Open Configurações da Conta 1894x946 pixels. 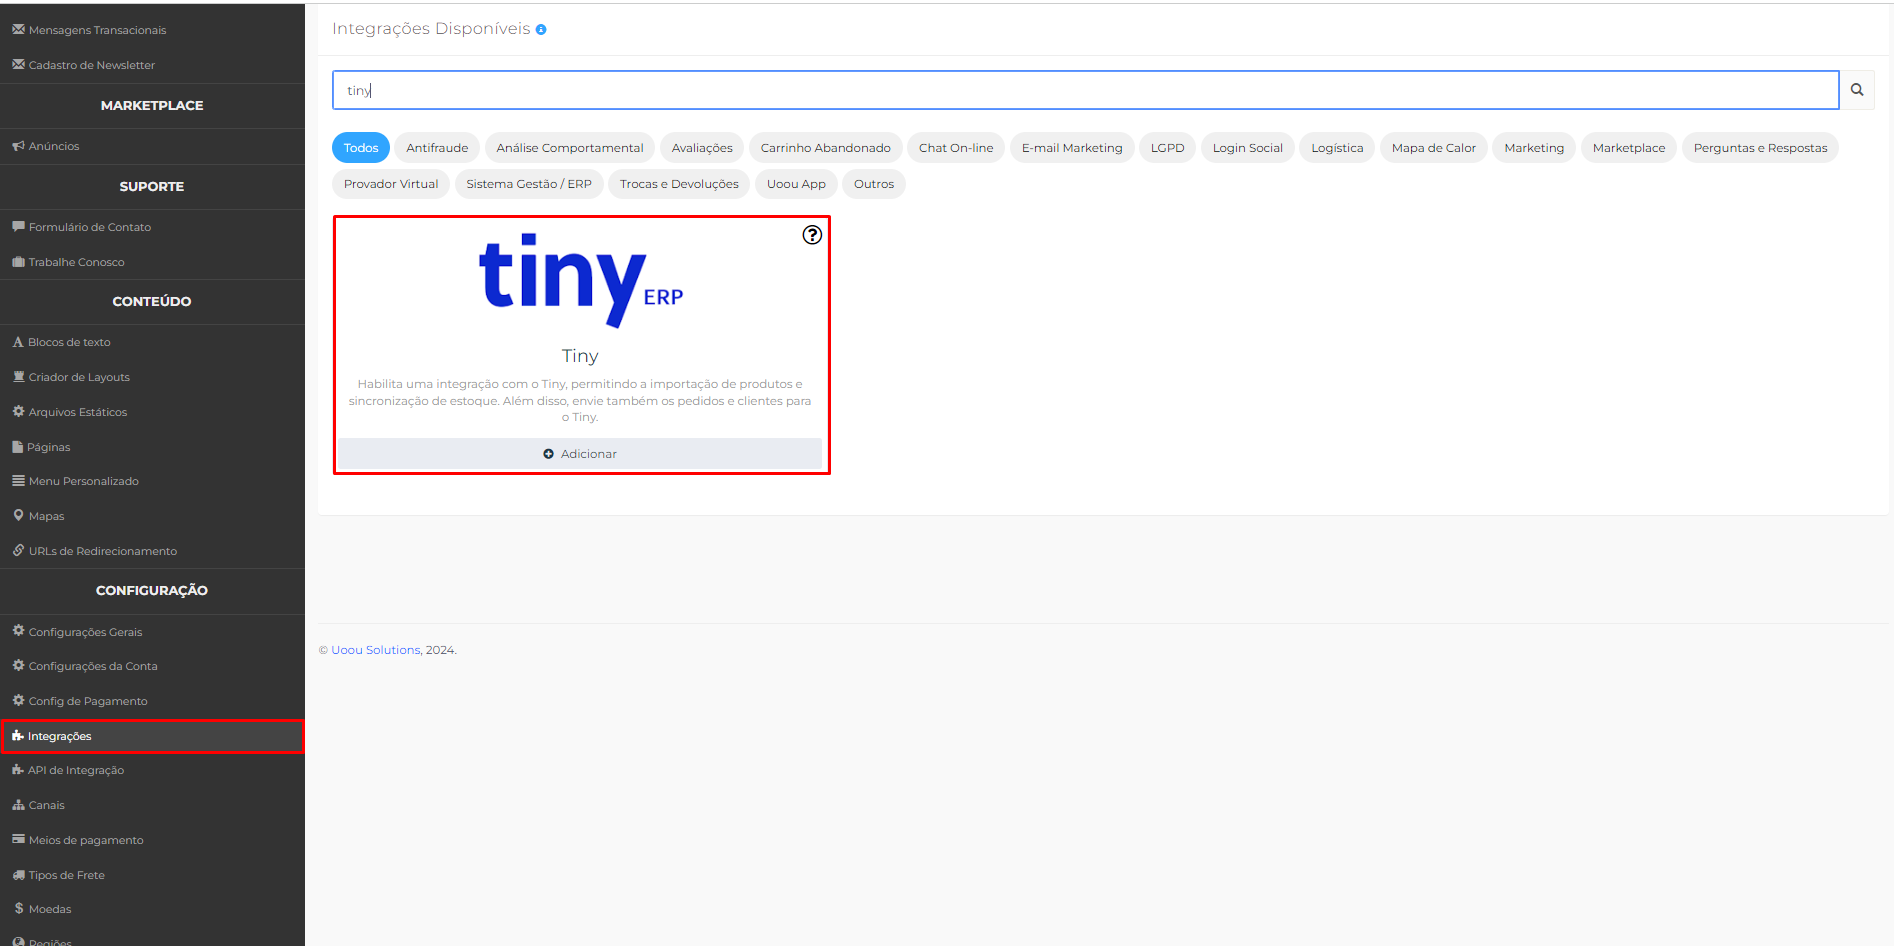[152, 666]
